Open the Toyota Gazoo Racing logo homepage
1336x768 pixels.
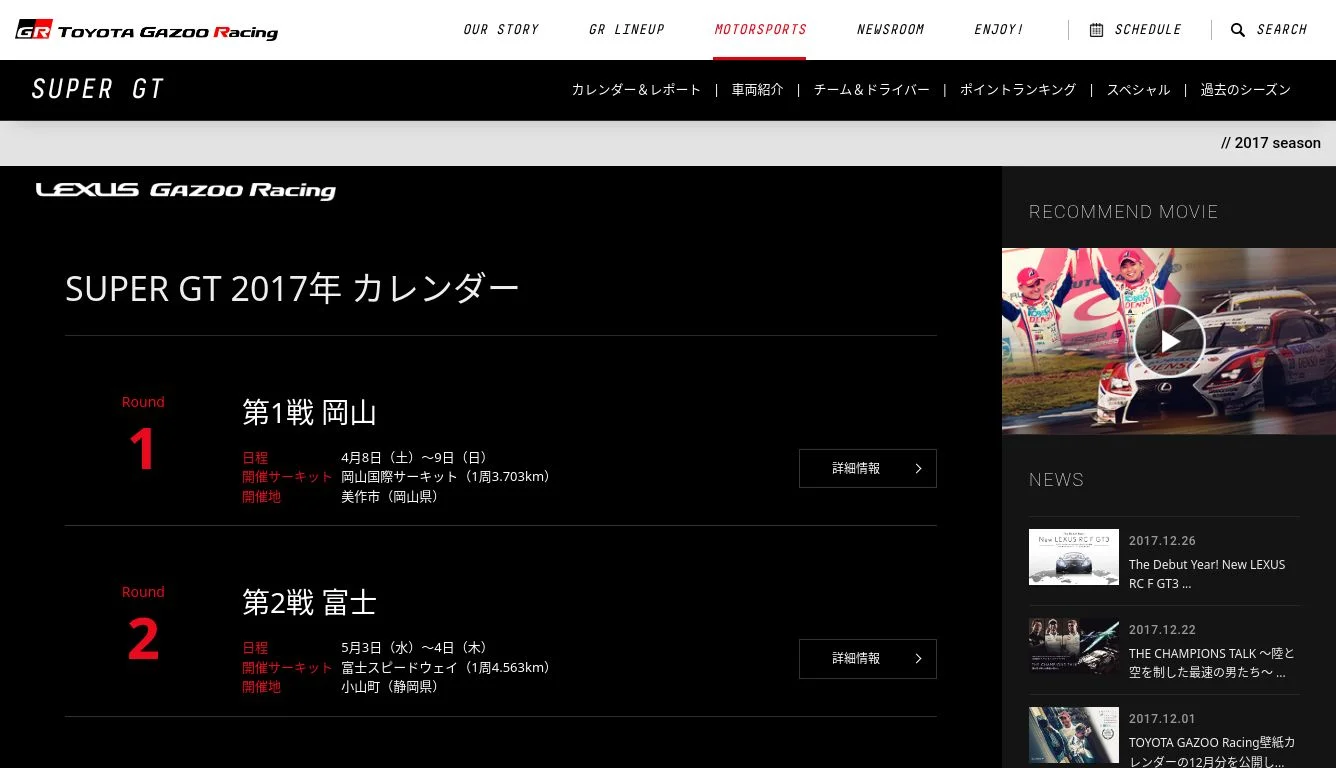[x=147, y=31]
